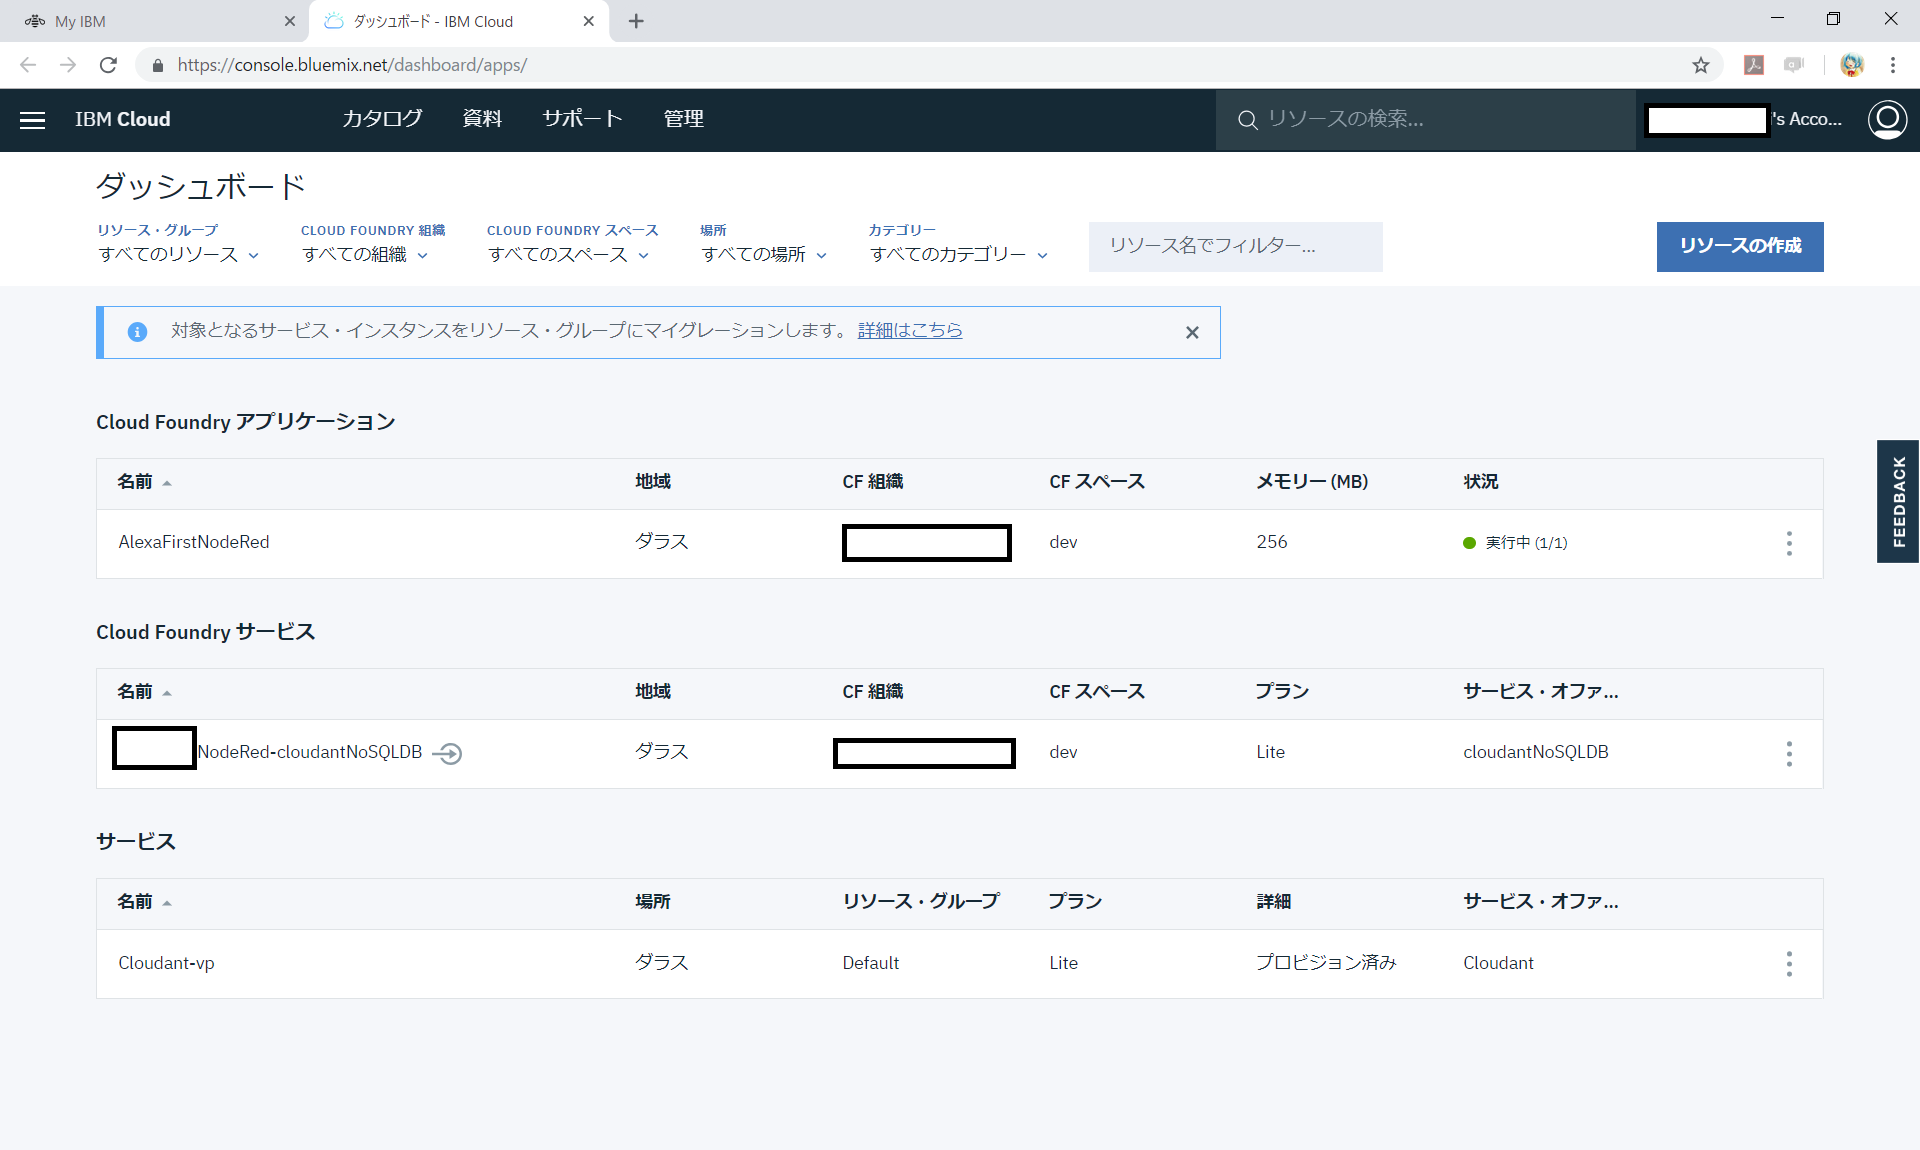
Task: Click info icon on migration banner
Action: pos(137,332)
